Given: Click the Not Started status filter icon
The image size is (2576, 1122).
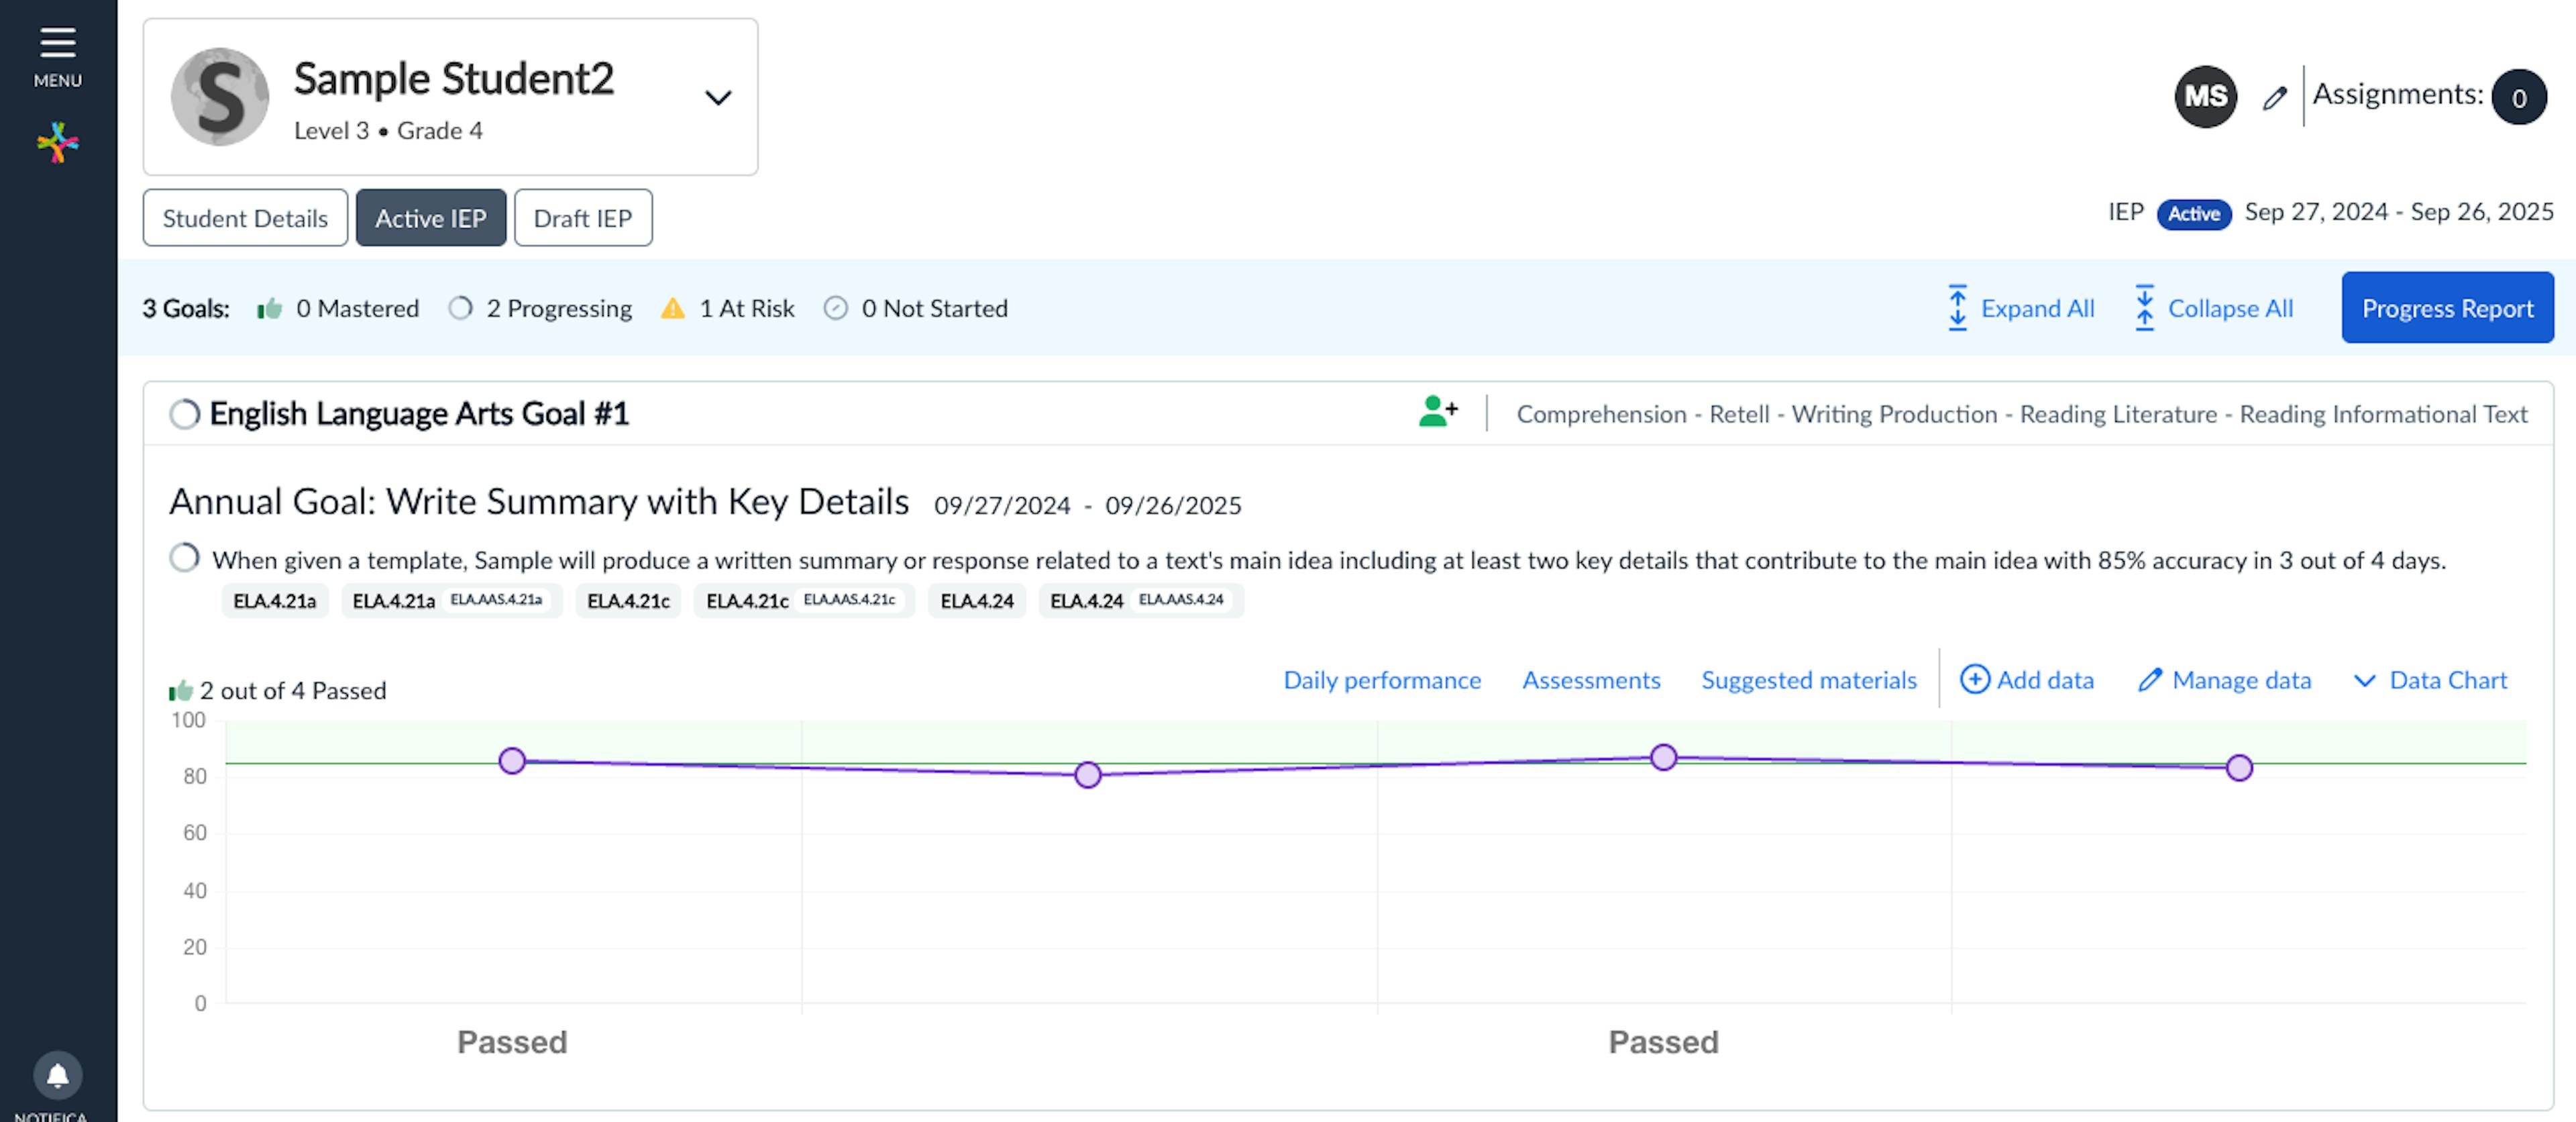Looking at the screenshot, I should pos(835,308).
